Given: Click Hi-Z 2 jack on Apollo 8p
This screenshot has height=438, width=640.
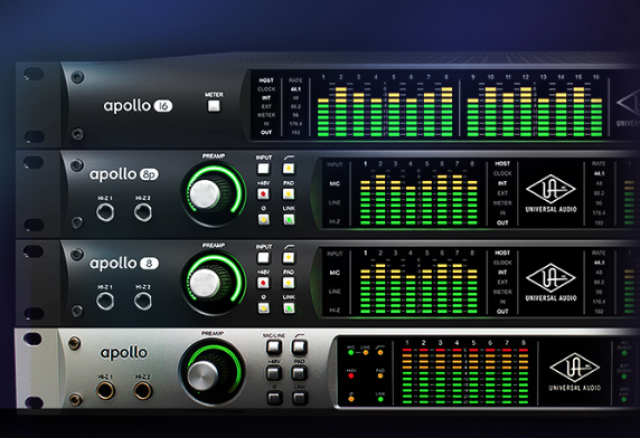Looking at the screenshot, I should tap(143, 212).
